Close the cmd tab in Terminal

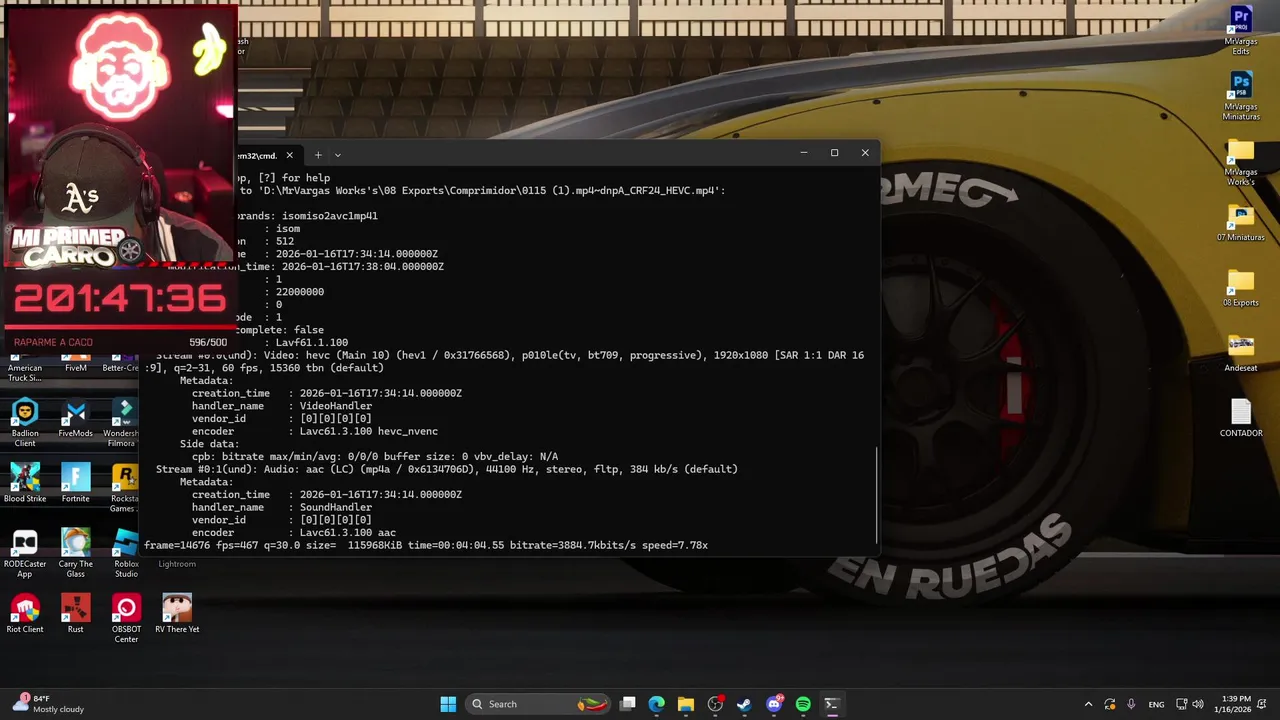pos(289,155)
